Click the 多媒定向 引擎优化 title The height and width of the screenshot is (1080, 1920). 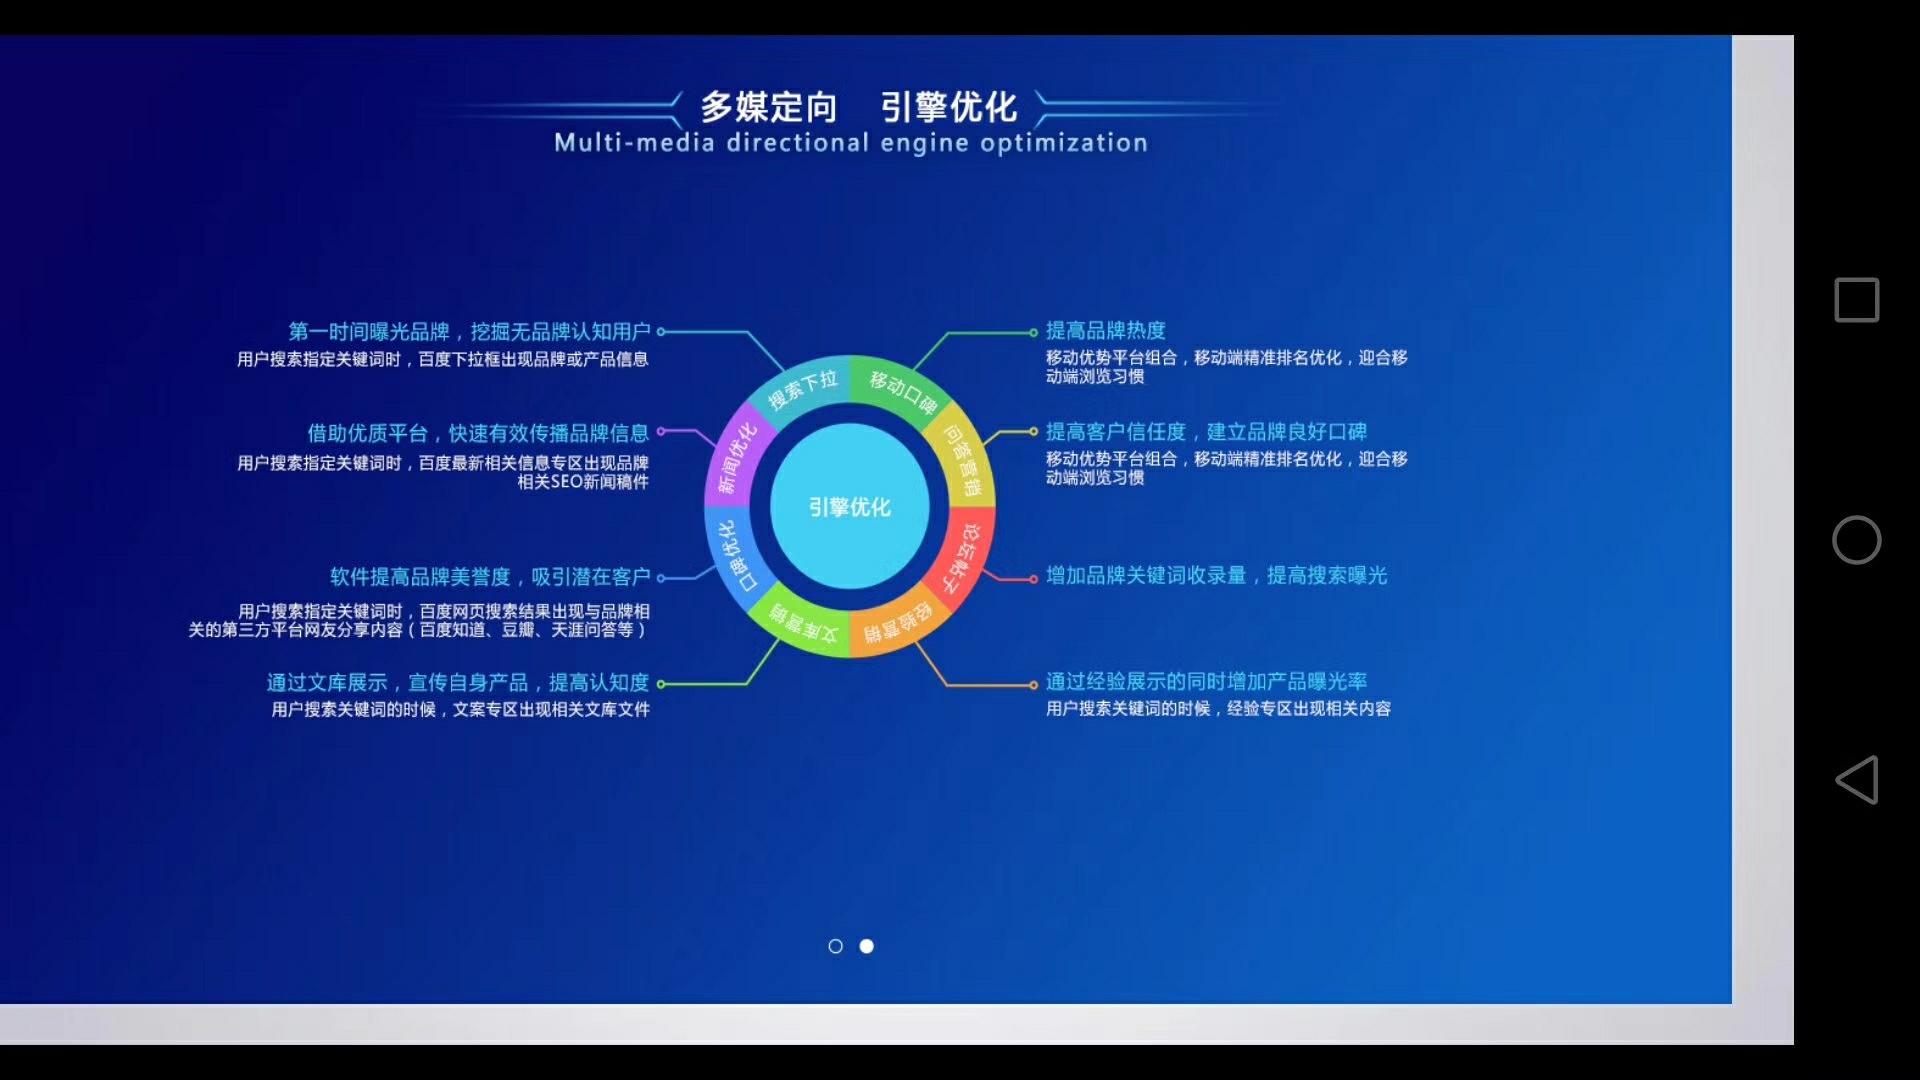pyautogui.click(x=857, y=107)
